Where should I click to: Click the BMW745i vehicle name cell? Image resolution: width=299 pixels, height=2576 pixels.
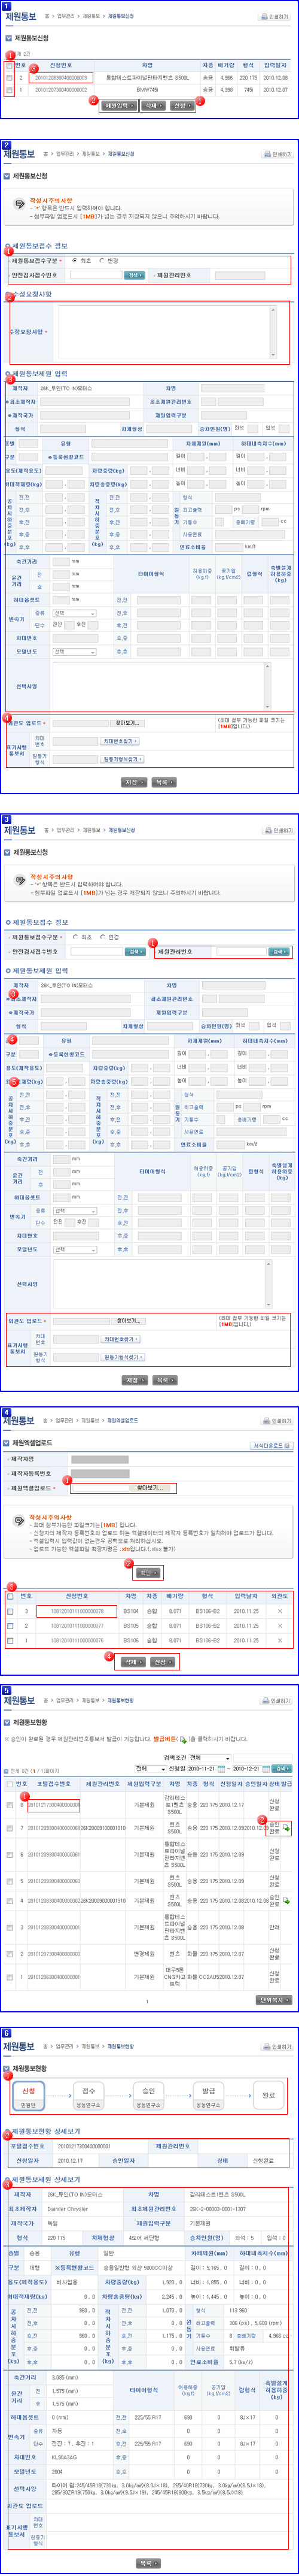click(147, 90)
